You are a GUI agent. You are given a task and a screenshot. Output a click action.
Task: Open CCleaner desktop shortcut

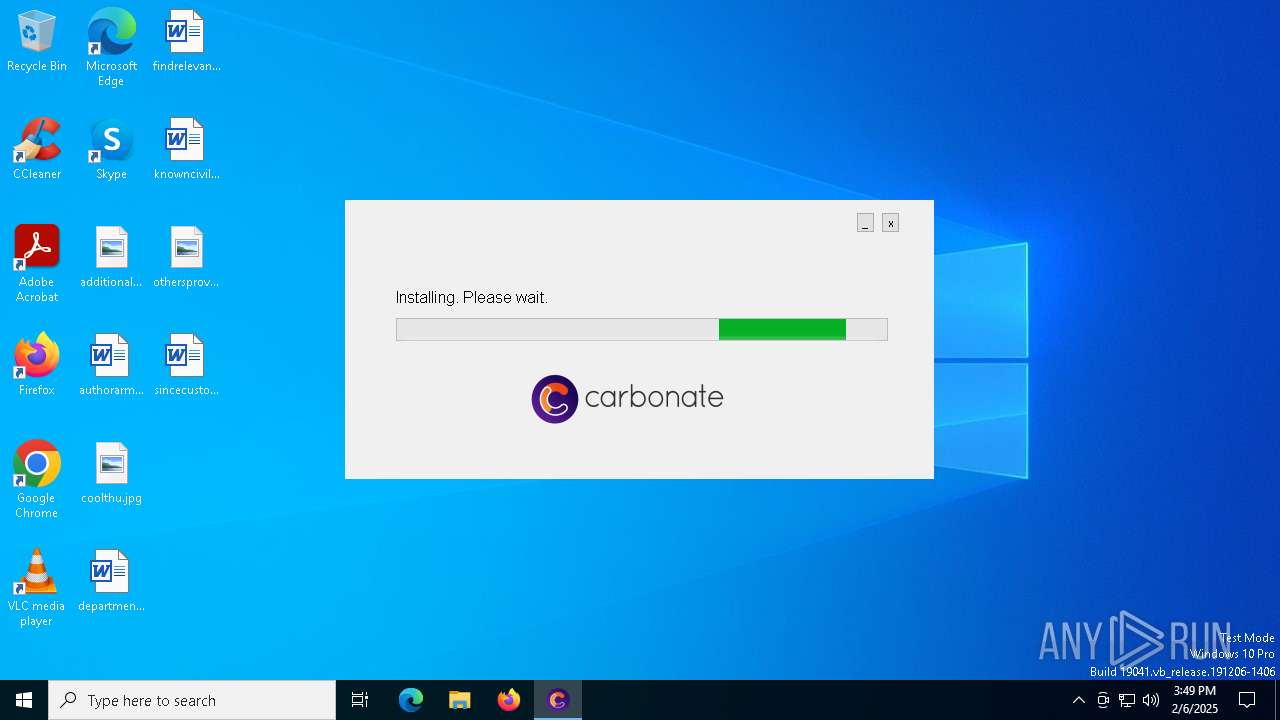click(x=37, y=149)
